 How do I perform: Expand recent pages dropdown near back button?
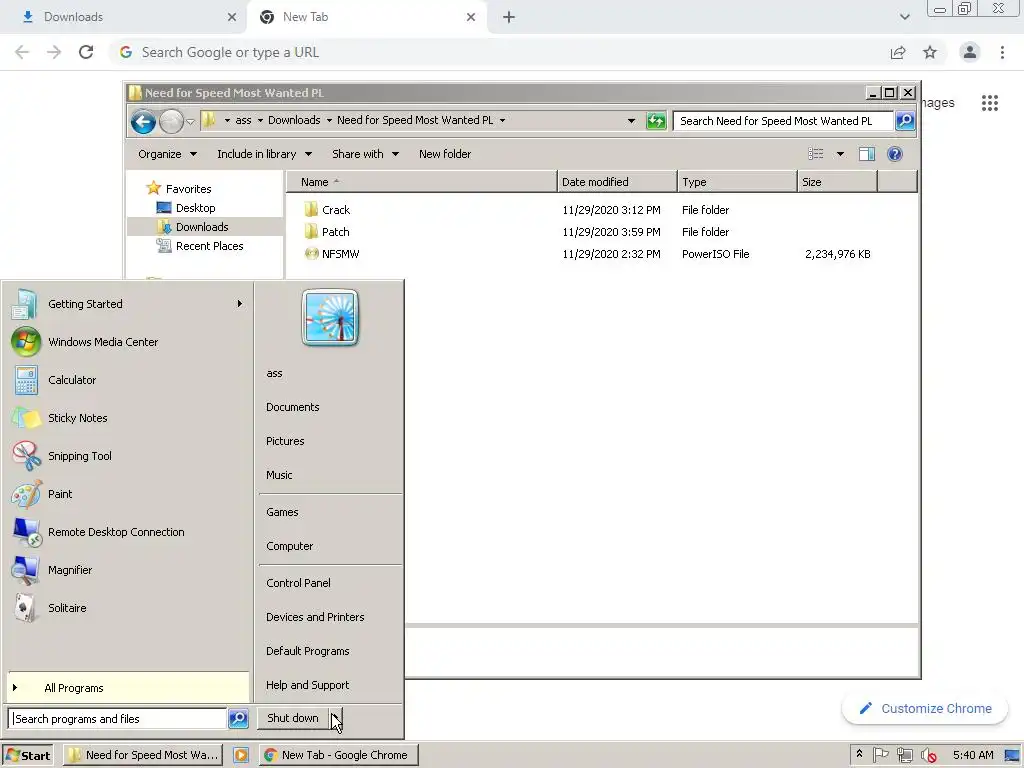pyautogui.click(x=190, y=121)
